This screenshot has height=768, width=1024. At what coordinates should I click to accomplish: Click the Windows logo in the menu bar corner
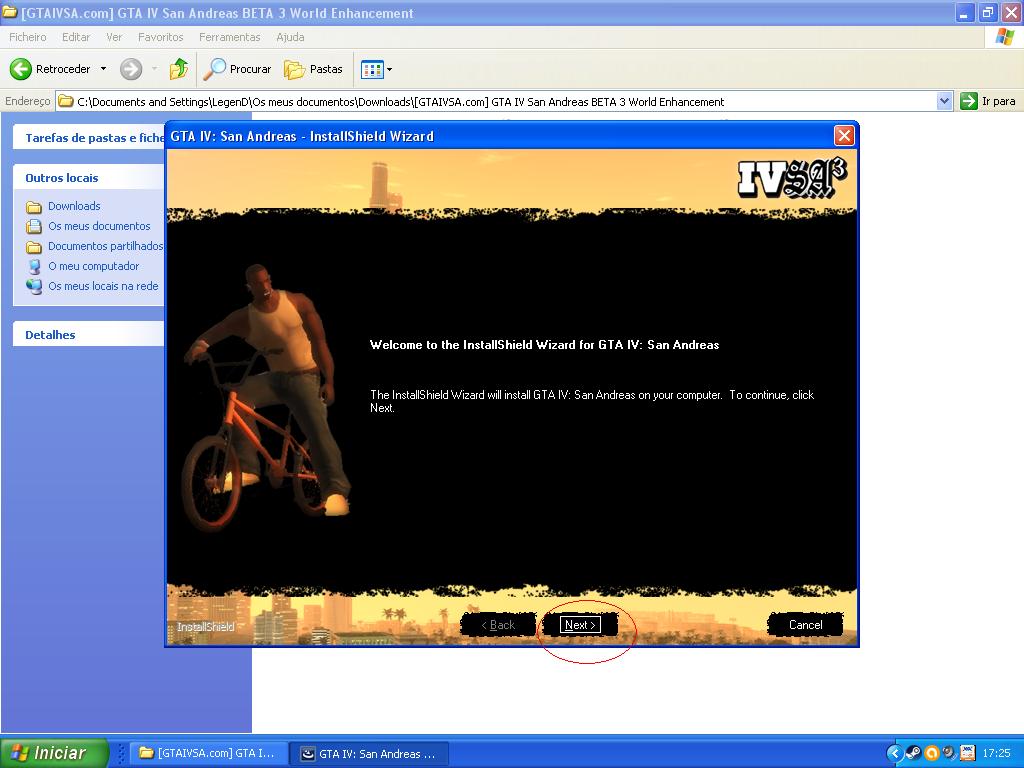[1004, 37]
